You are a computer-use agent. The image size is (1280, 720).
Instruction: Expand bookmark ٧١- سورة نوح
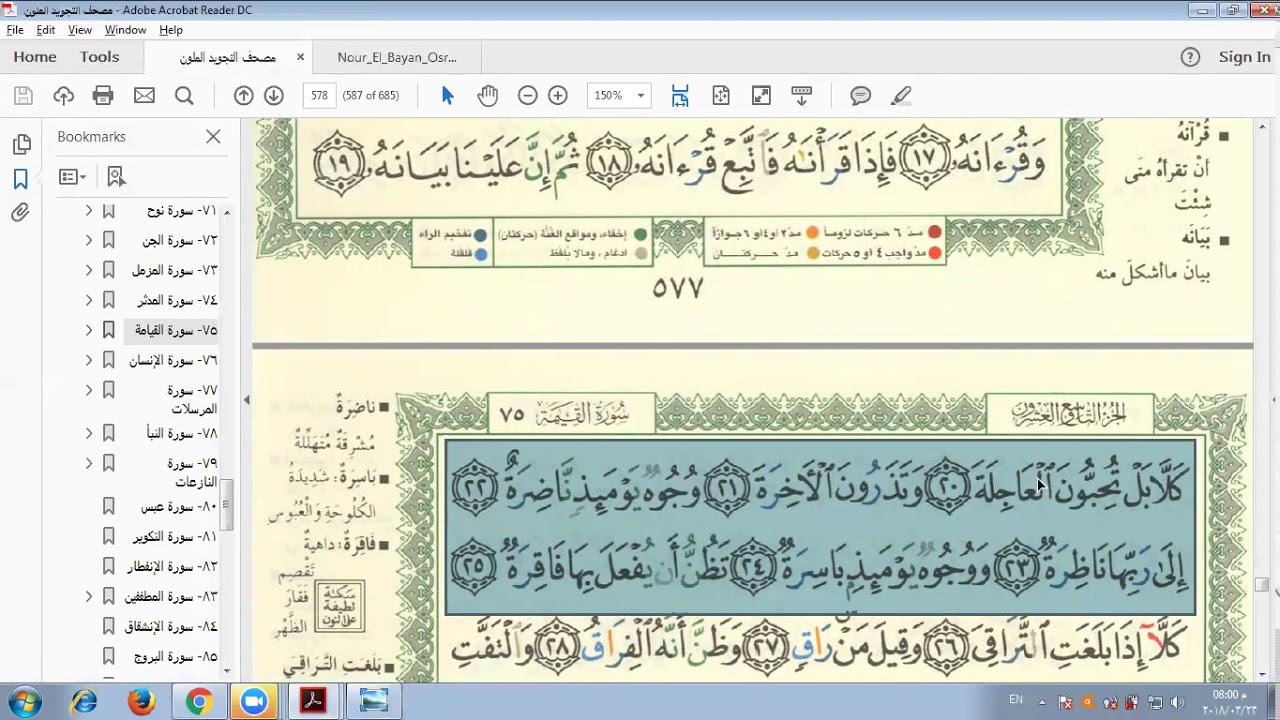pyautogui.click(x=89, y=210)
